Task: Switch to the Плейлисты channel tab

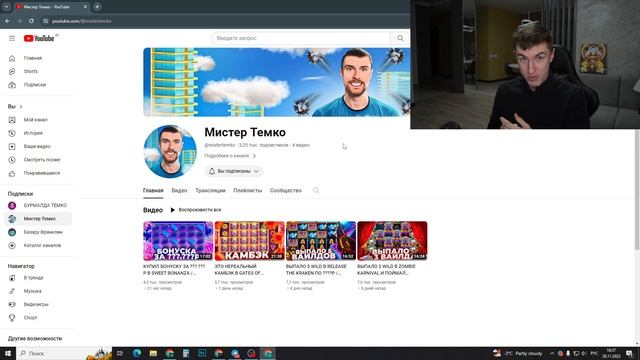Action: click(x=247, y=191)
